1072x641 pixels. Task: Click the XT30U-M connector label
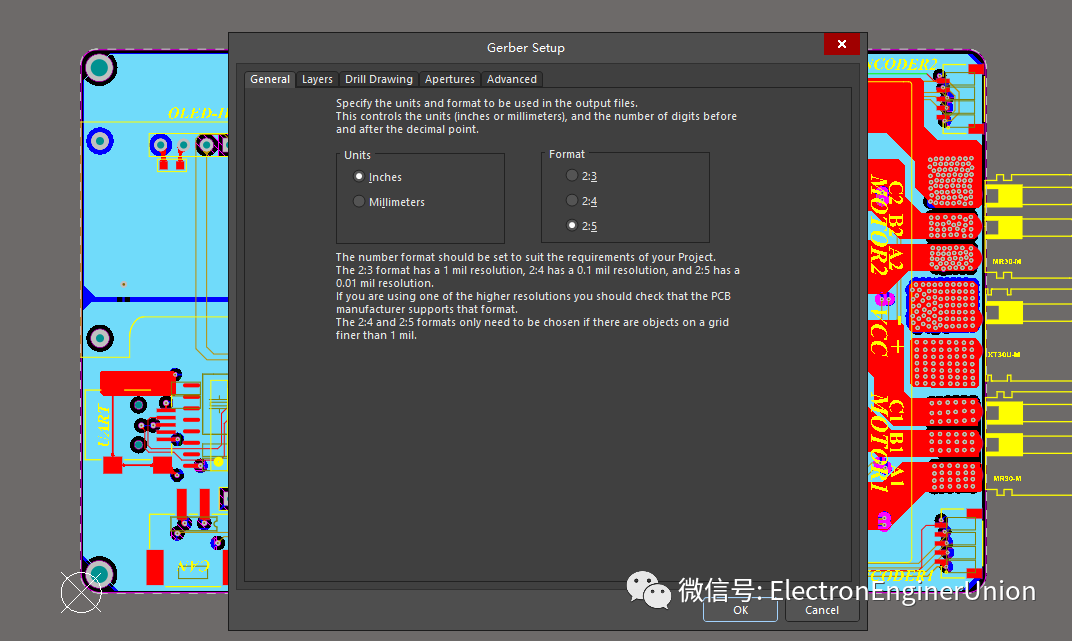point(1004,354)
